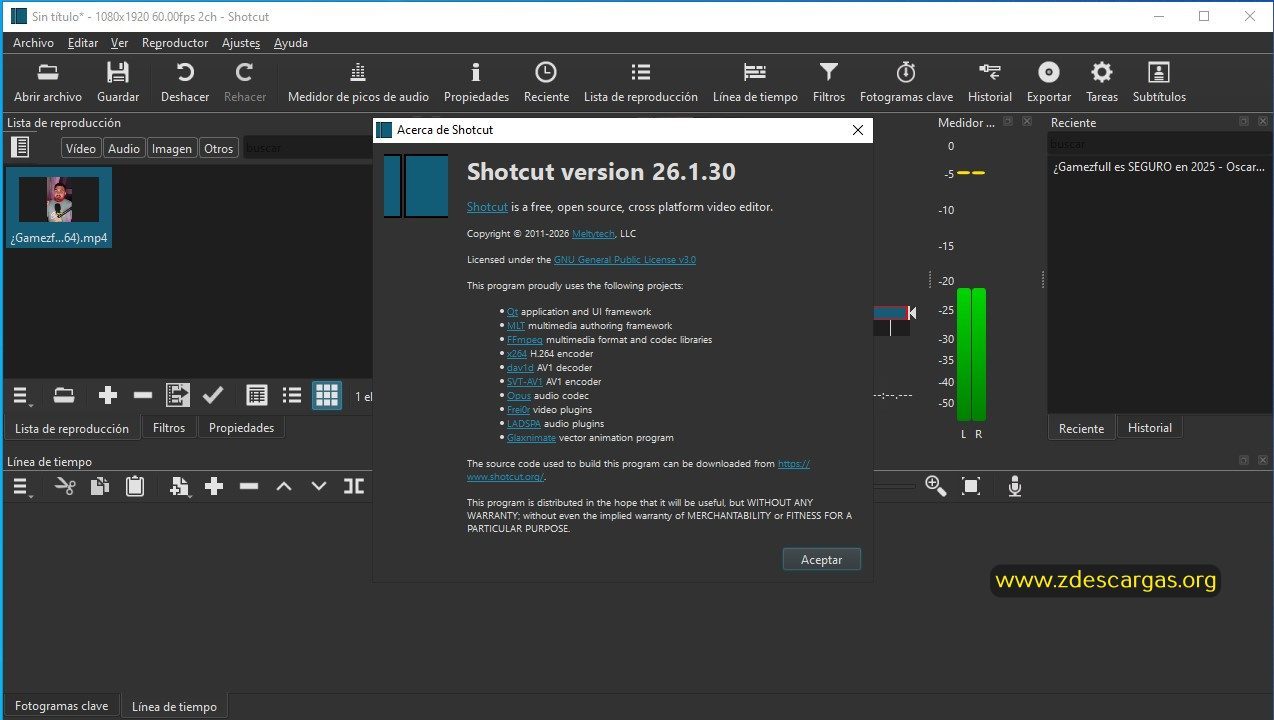Select the Historial tab in Reciente panel

pos(1150,427)
